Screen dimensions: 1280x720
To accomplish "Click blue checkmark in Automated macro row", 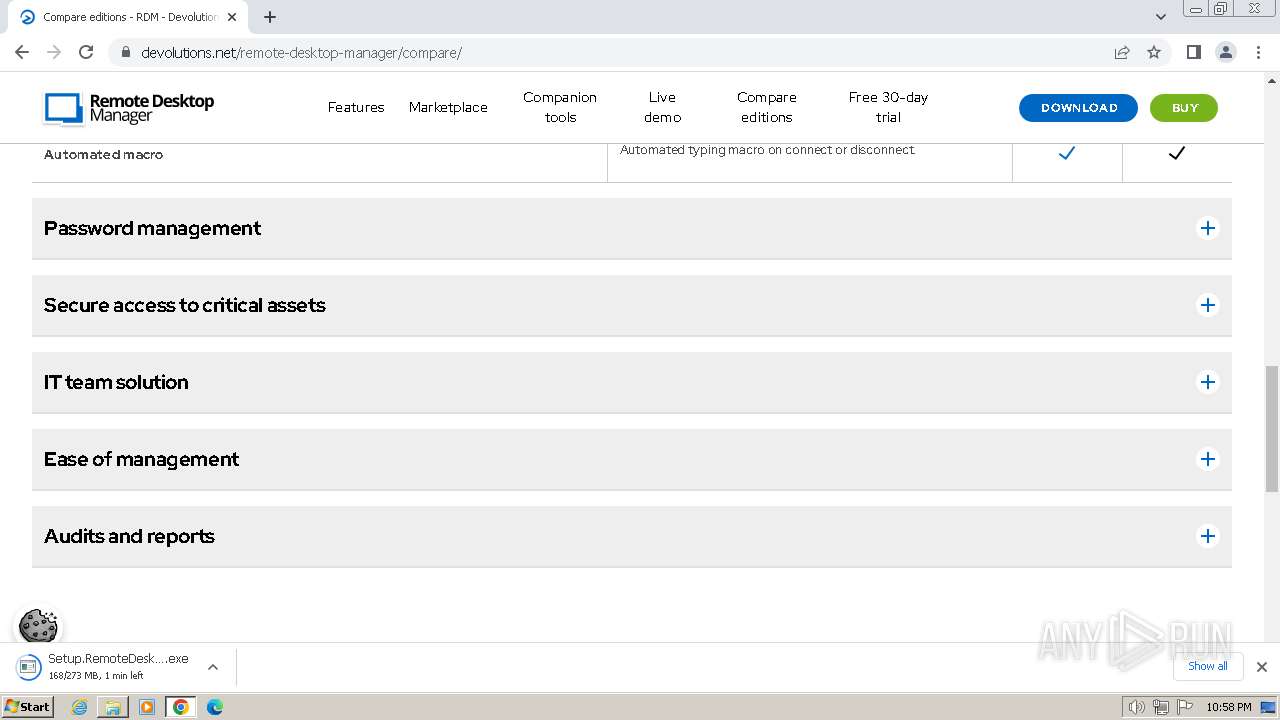I will pyautogui.click(x=1067, y=153).
